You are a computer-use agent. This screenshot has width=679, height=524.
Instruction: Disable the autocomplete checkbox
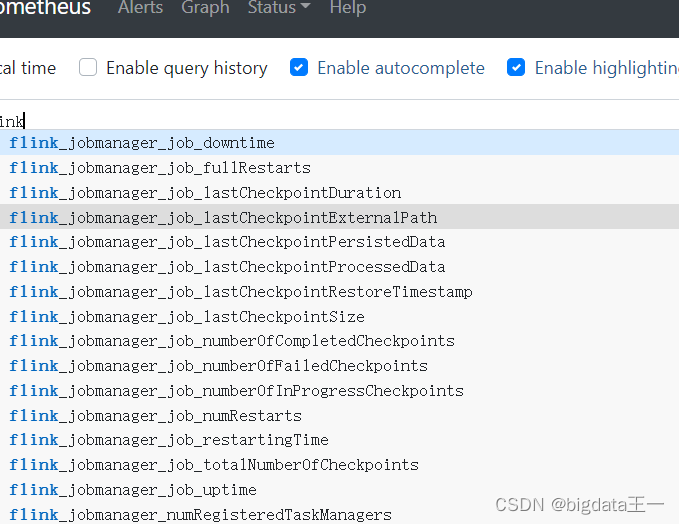[x=299, y=68]
